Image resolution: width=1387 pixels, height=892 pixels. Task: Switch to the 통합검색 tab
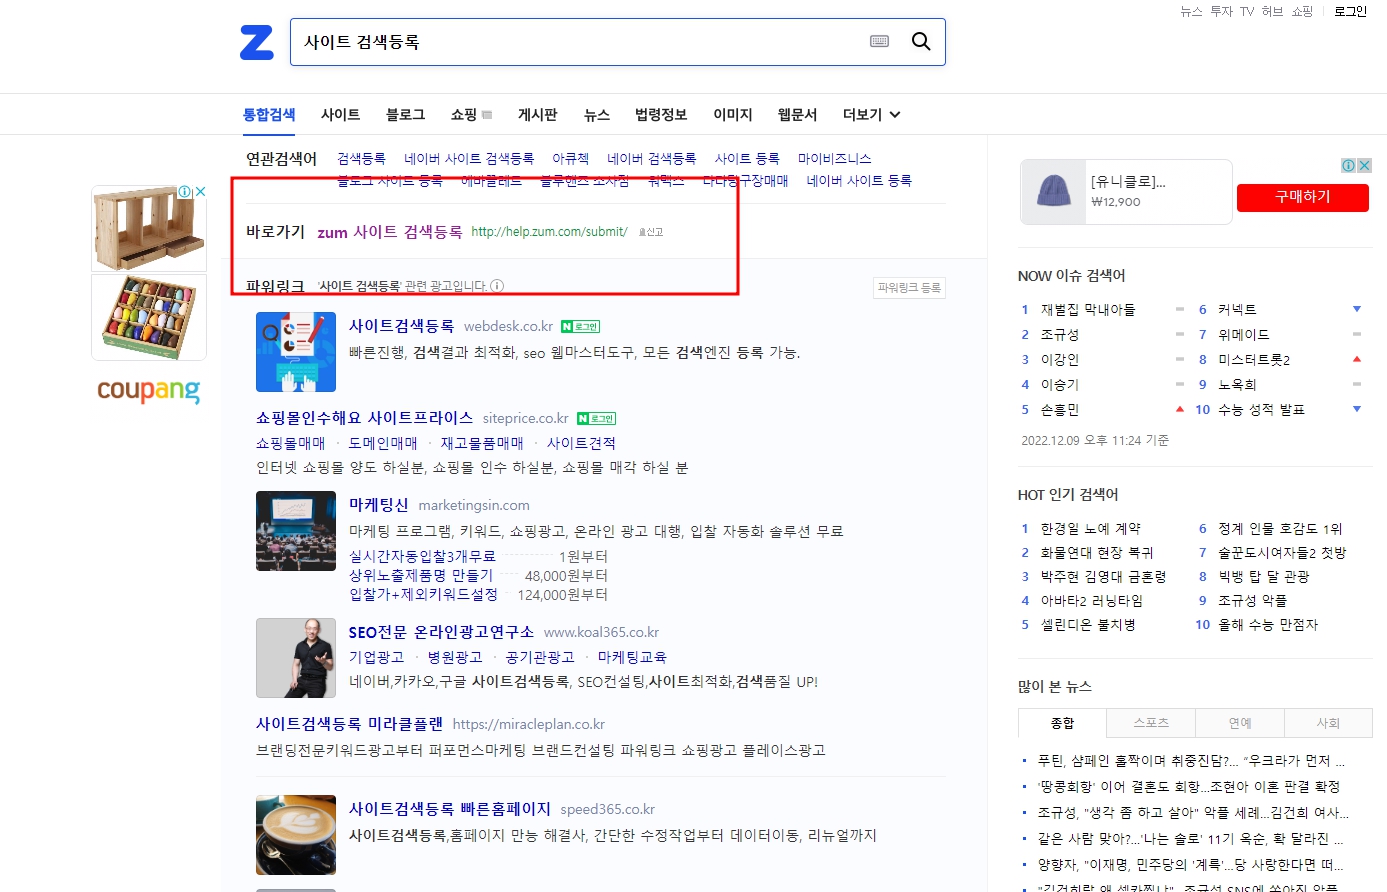click(269, 115)
